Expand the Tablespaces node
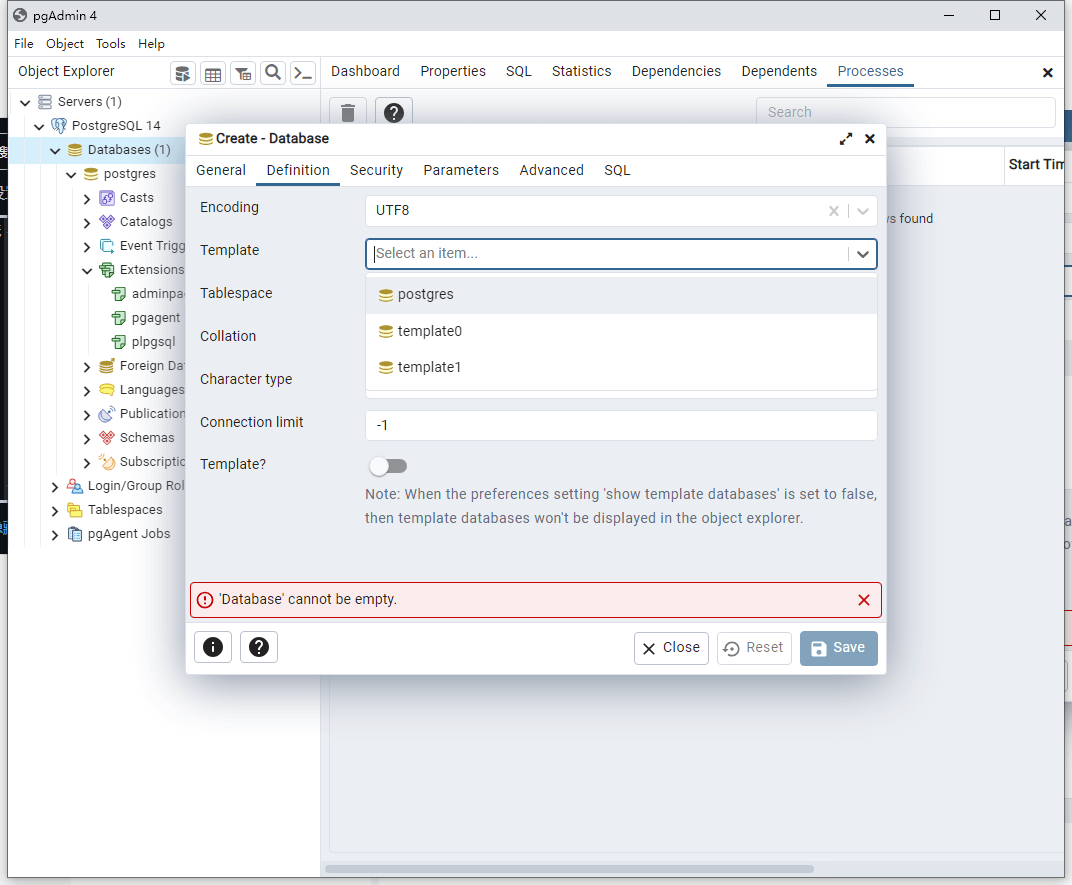Viewport: 1072px width, 885px height. tap(55, 511)
